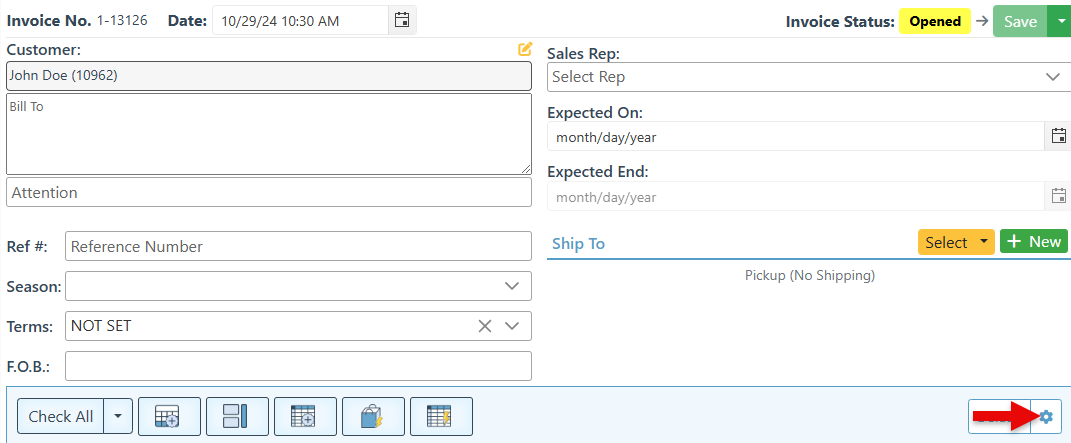Open the Expected End calendar picker
1071x443 pixels.
point(1057,196)
